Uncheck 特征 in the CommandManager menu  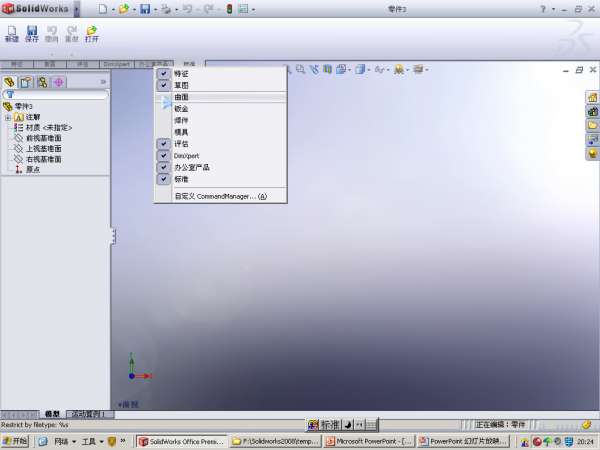coord(163,74)
